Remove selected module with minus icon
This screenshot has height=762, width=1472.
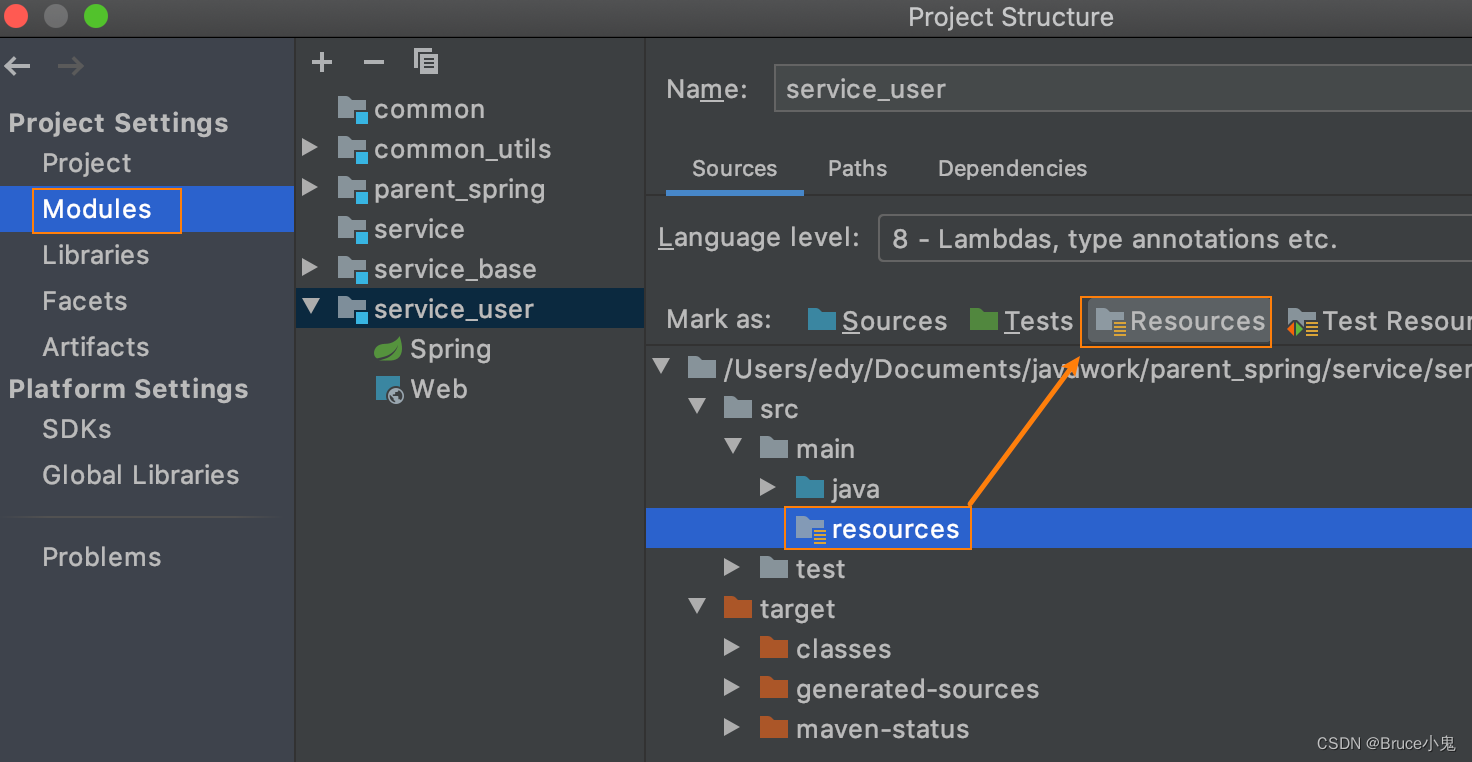(x=374, y=62)
